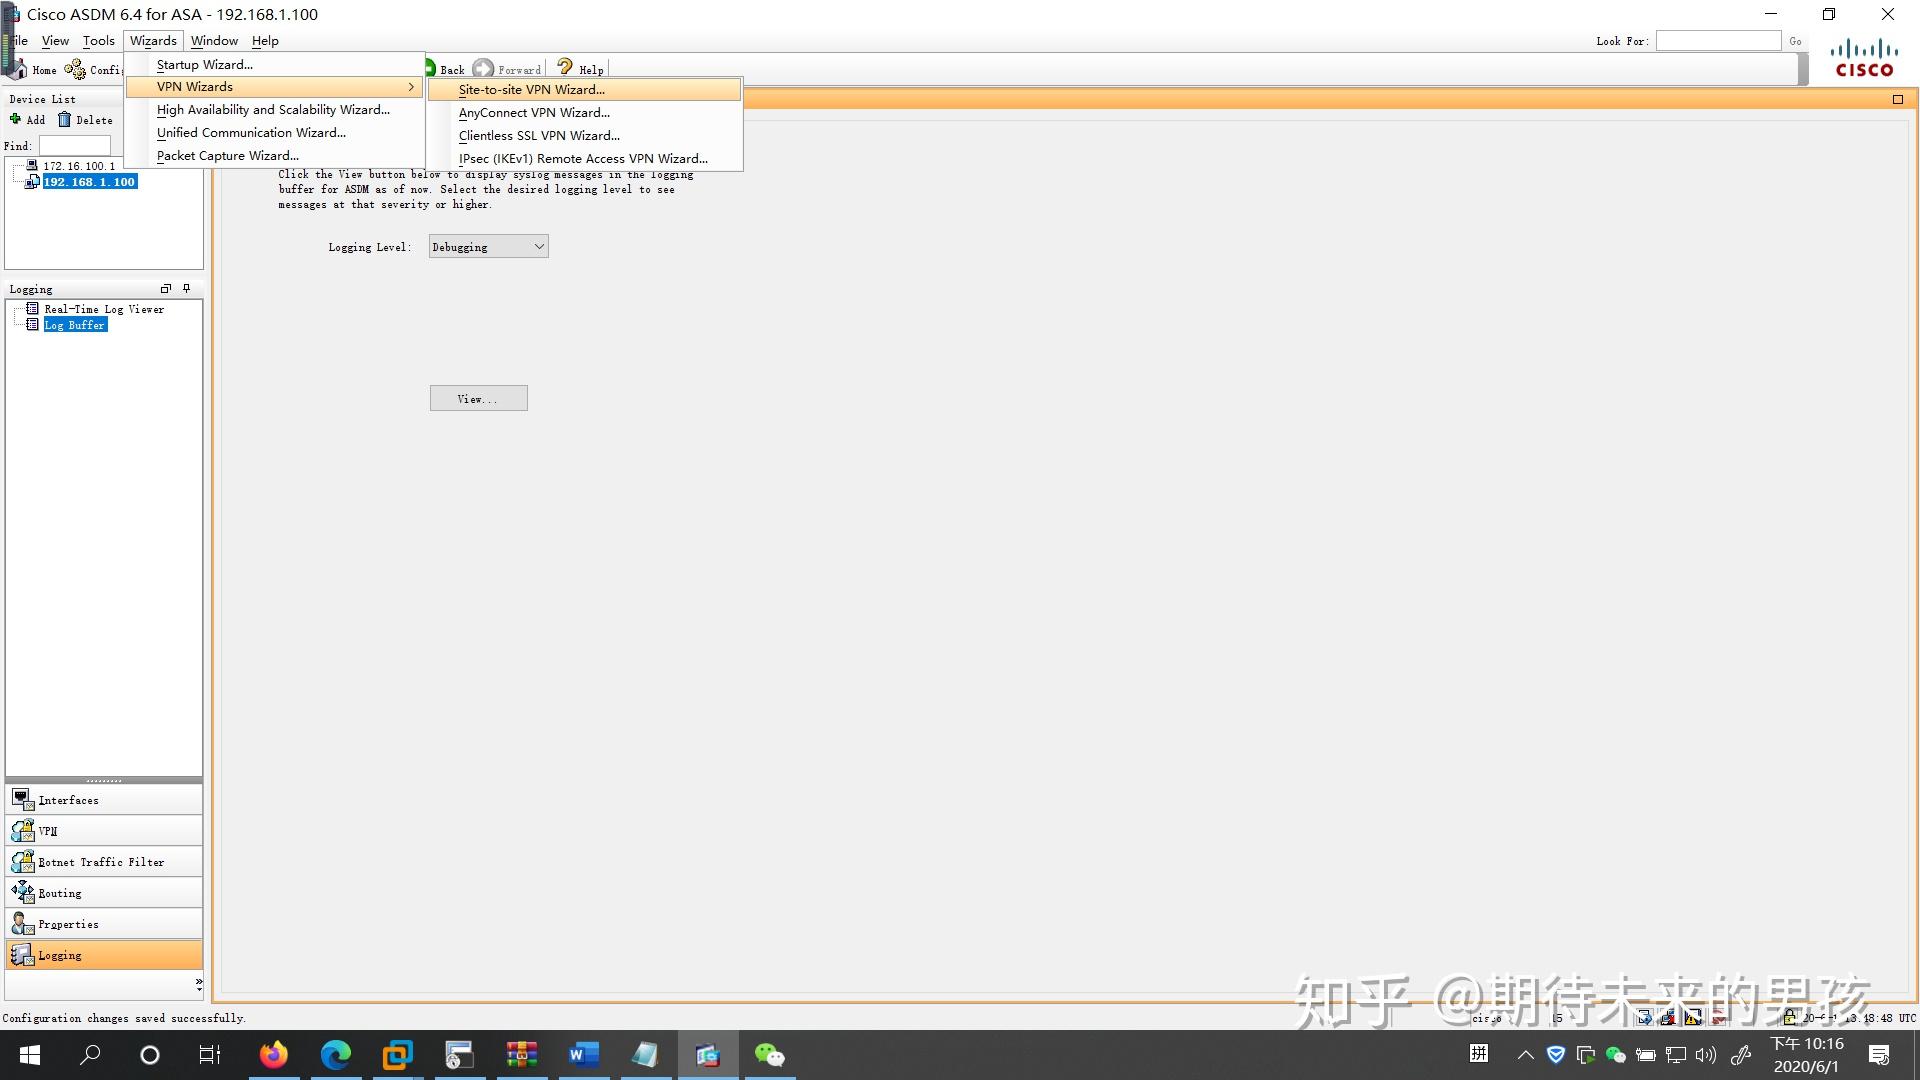Open the Routing panel
1920x1080 pixels.
tap(61, 892)
